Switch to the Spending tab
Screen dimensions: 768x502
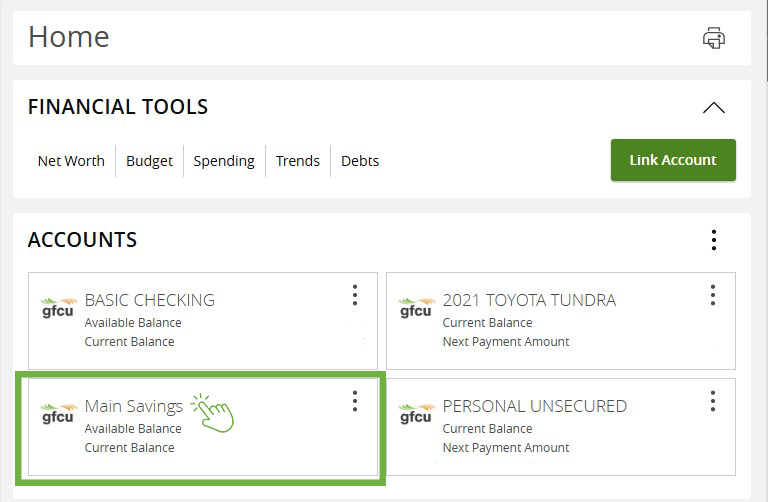224,161
